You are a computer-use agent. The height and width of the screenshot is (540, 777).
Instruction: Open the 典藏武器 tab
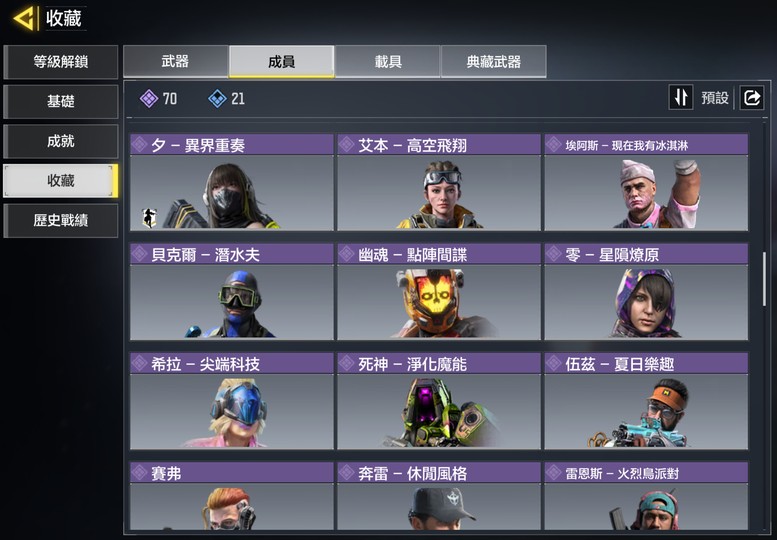(494, 61)
